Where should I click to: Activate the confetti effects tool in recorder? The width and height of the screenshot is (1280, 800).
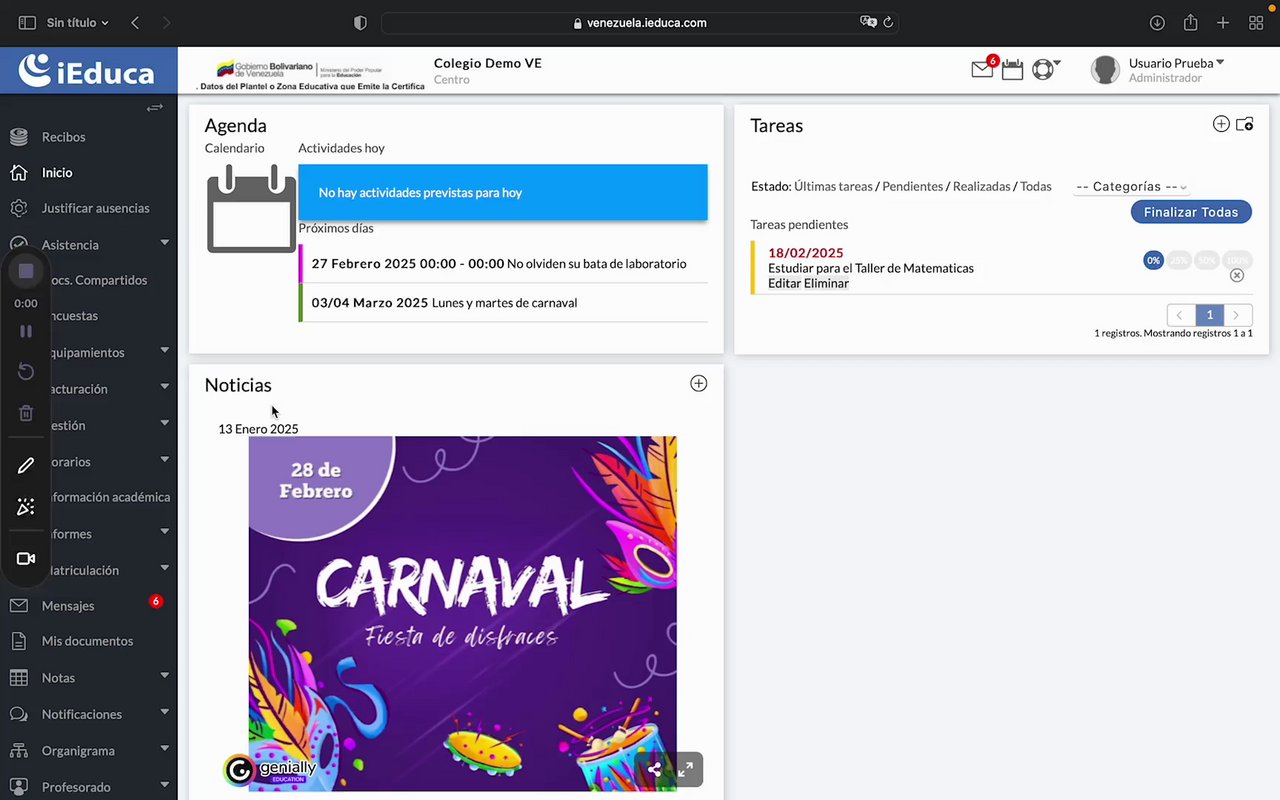[x=26, y=507]
